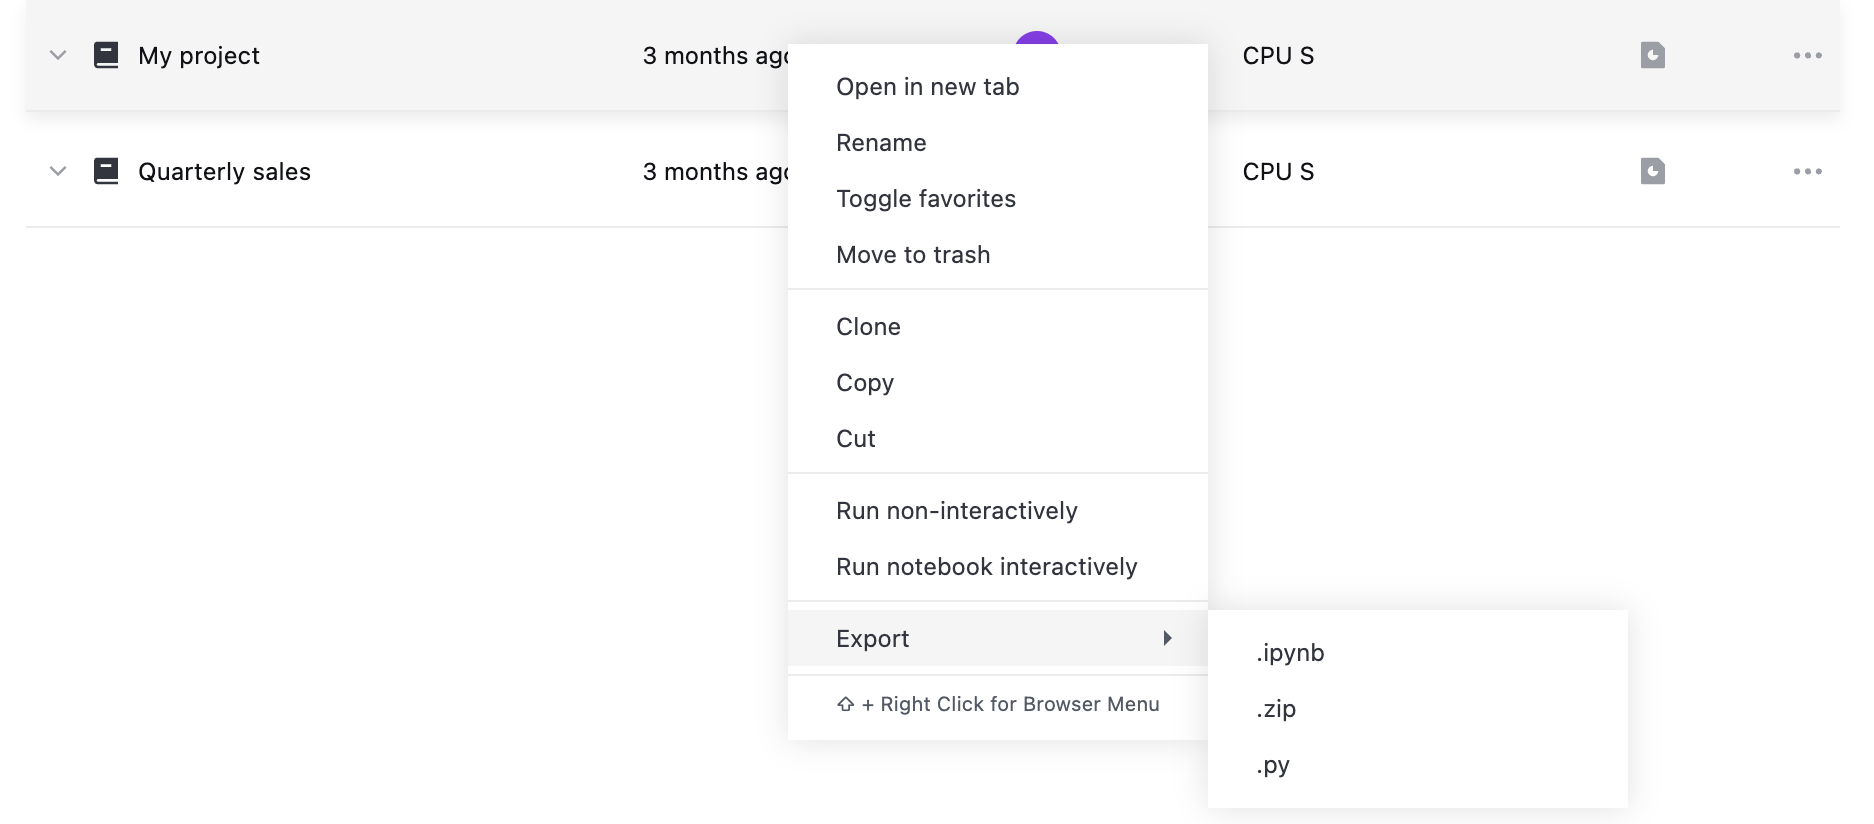Export the notebook as .zip
1874x824 pixels.
click(x=1276, y=709)
